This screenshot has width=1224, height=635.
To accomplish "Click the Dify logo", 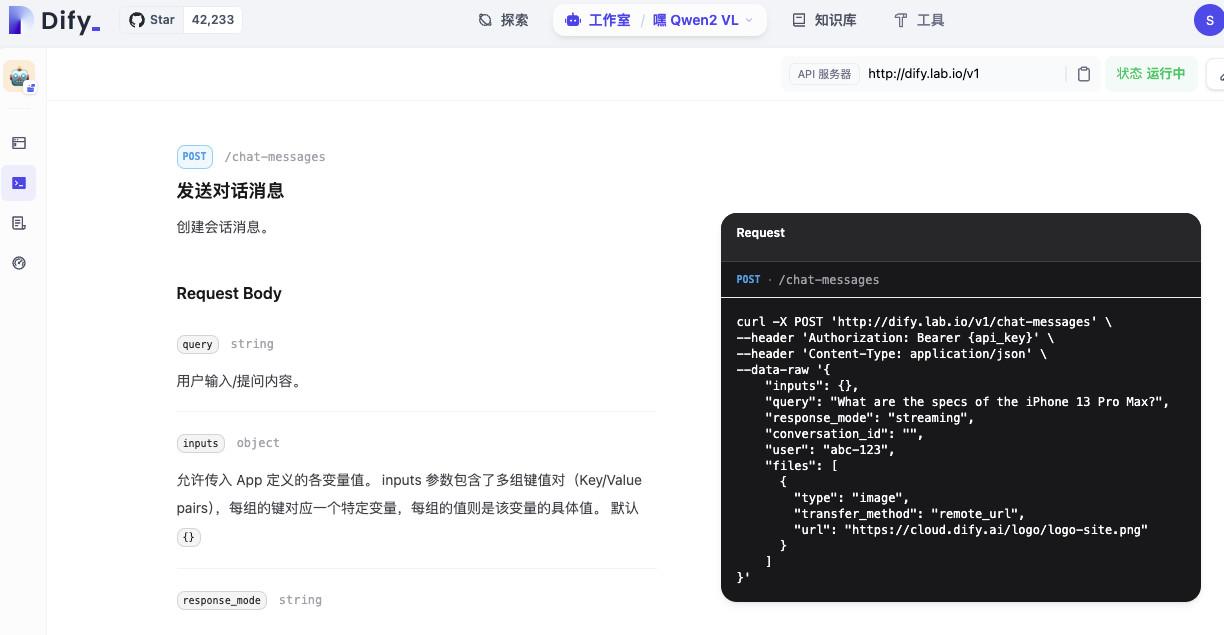I will [x=54, y=20].
